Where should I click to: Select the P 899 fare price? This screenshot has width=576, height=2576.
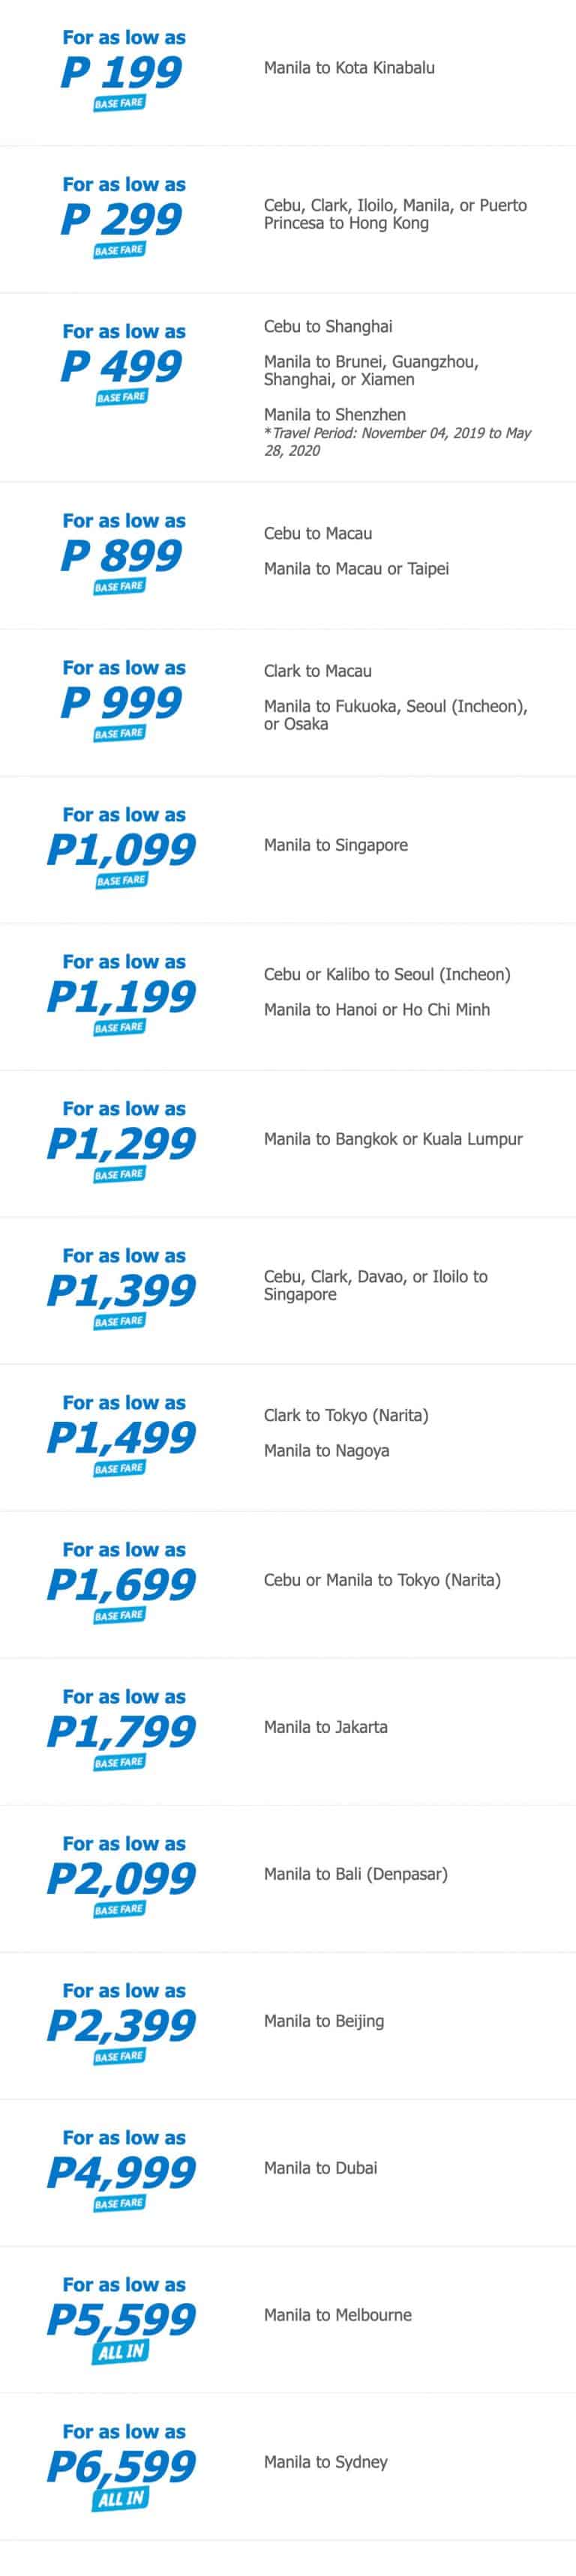[121, 555]
